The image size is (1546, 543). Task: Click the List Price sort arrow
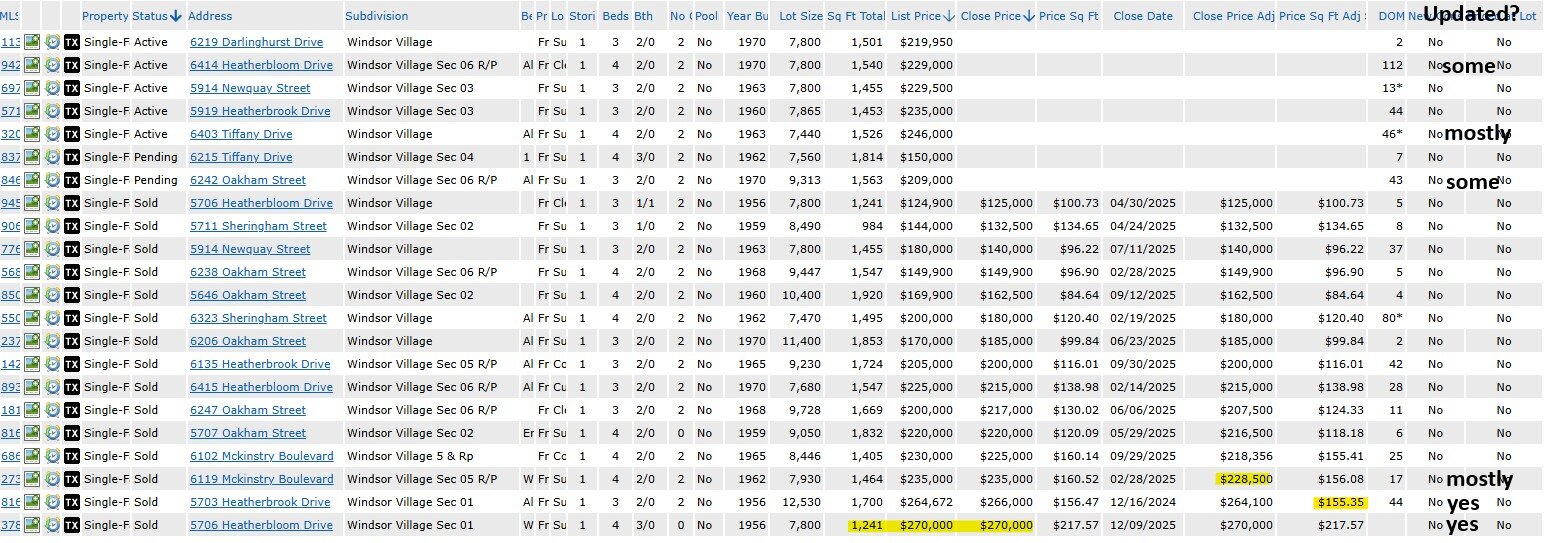pyautogui.click(x=947, y=16)
